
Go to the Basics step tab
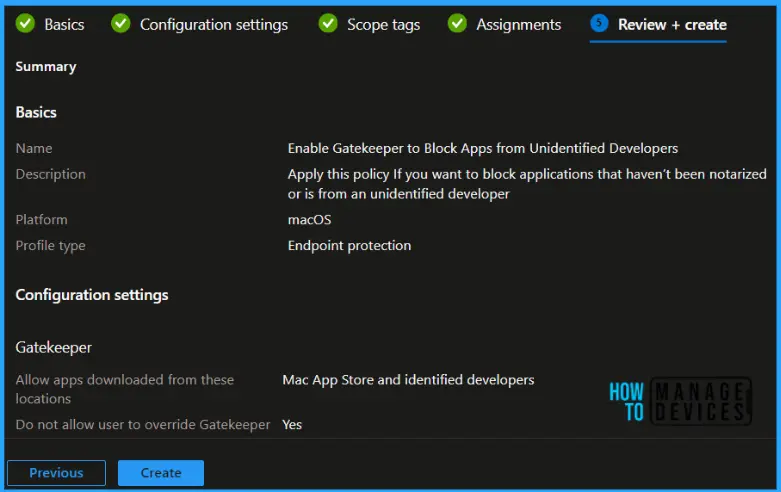coord(64,24)
